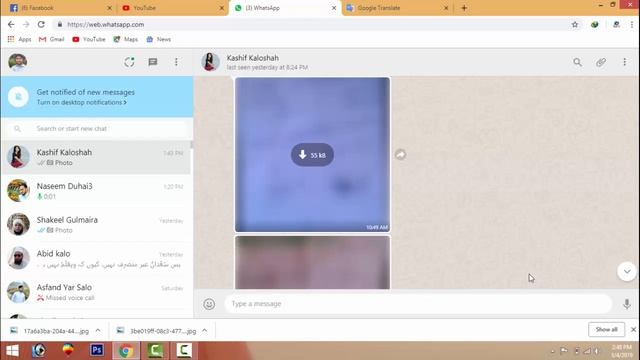Open the emoji picker
Image resolution: width=640 pixels, height=360 pixels.
[209, 304]
